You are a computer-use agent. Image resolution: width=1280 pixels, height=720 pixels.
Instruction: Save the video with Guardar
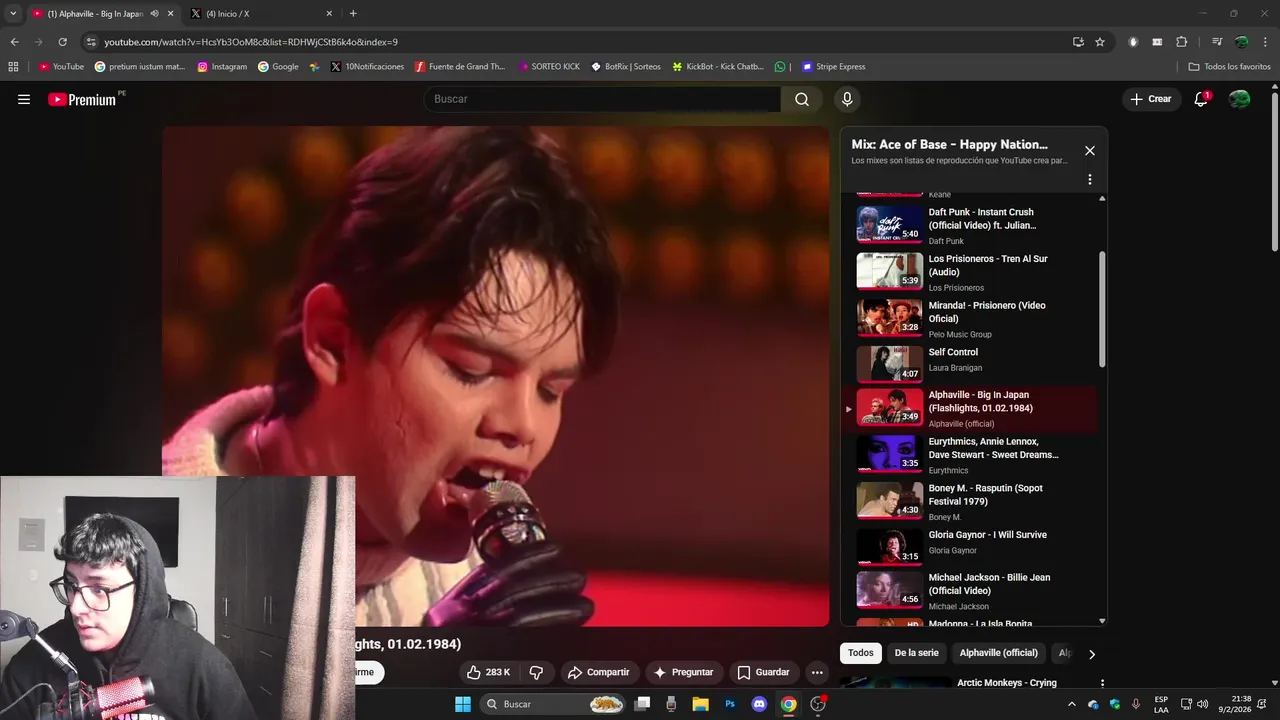pyautogui.click(x=763, y=672)
